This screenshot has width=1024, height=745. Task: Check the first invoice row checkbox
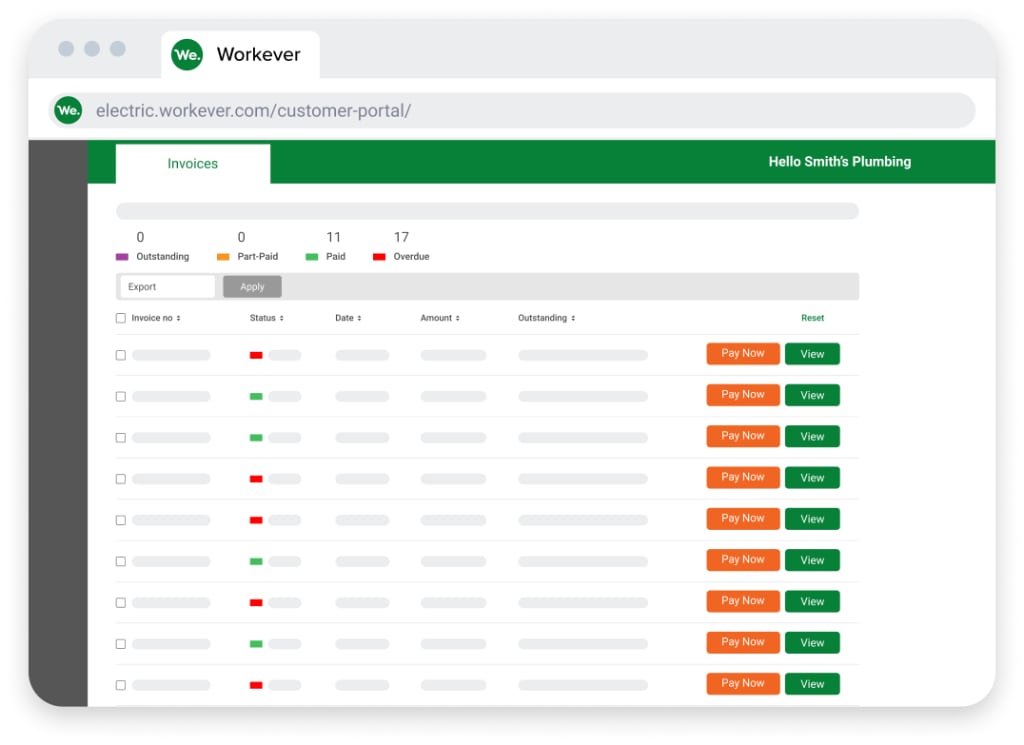point(121,355)
